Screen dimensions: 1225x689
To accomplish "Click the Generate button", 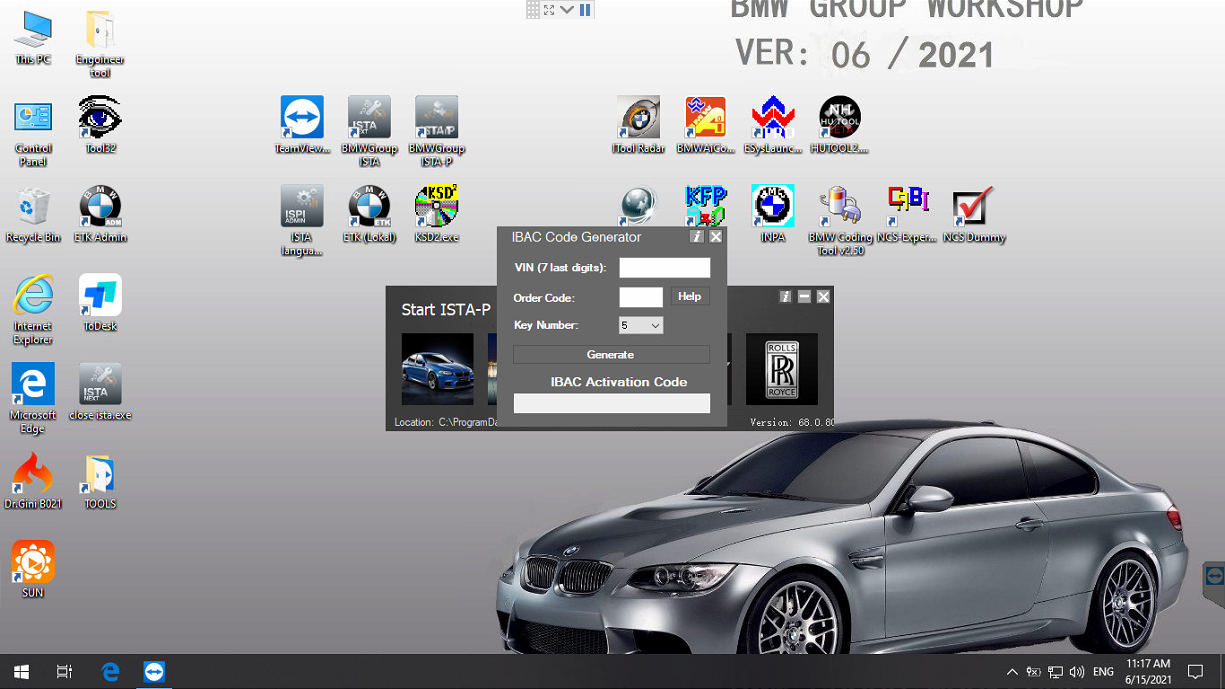I will coord(611,355).
